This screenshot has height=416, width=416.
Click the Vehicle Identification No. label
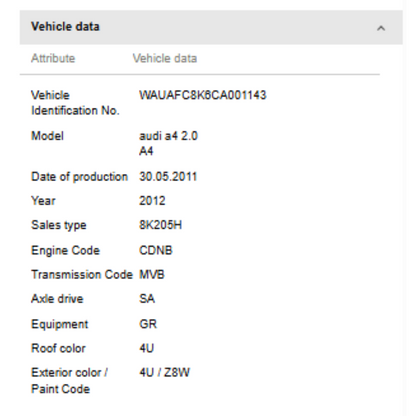tap(75, 103)
